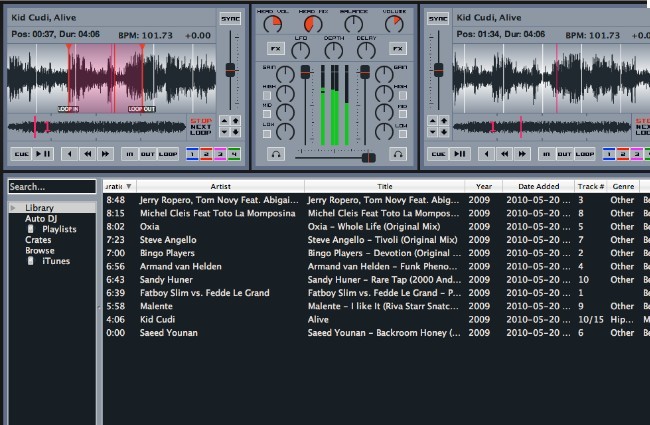Click the crossfader handle
Screen dimensions: 650x425
(x=368, y=157)
